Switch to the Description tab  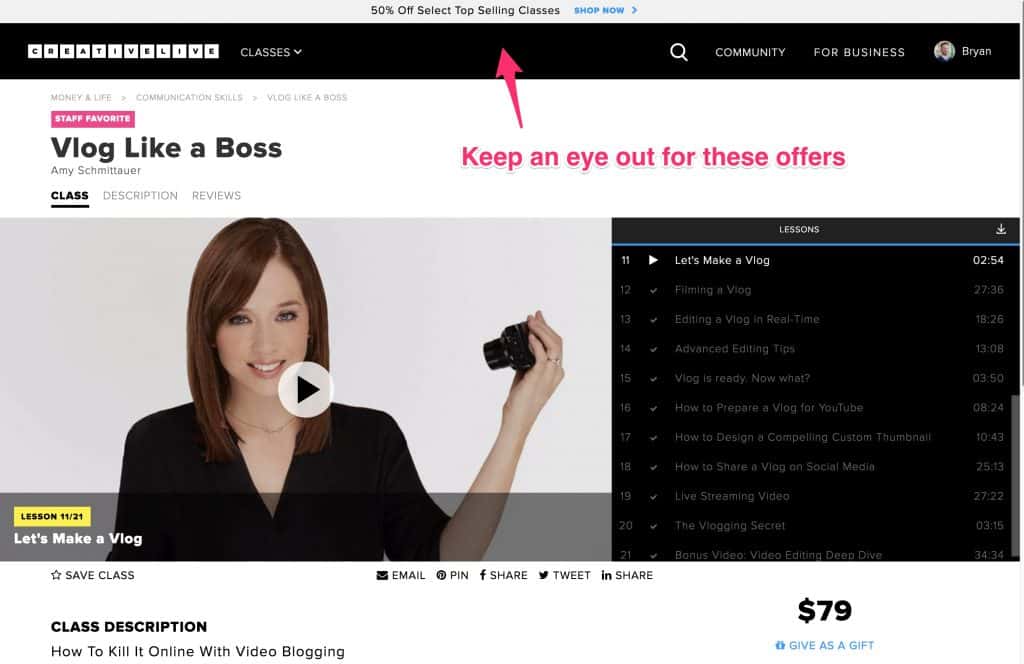pos(140,196)
